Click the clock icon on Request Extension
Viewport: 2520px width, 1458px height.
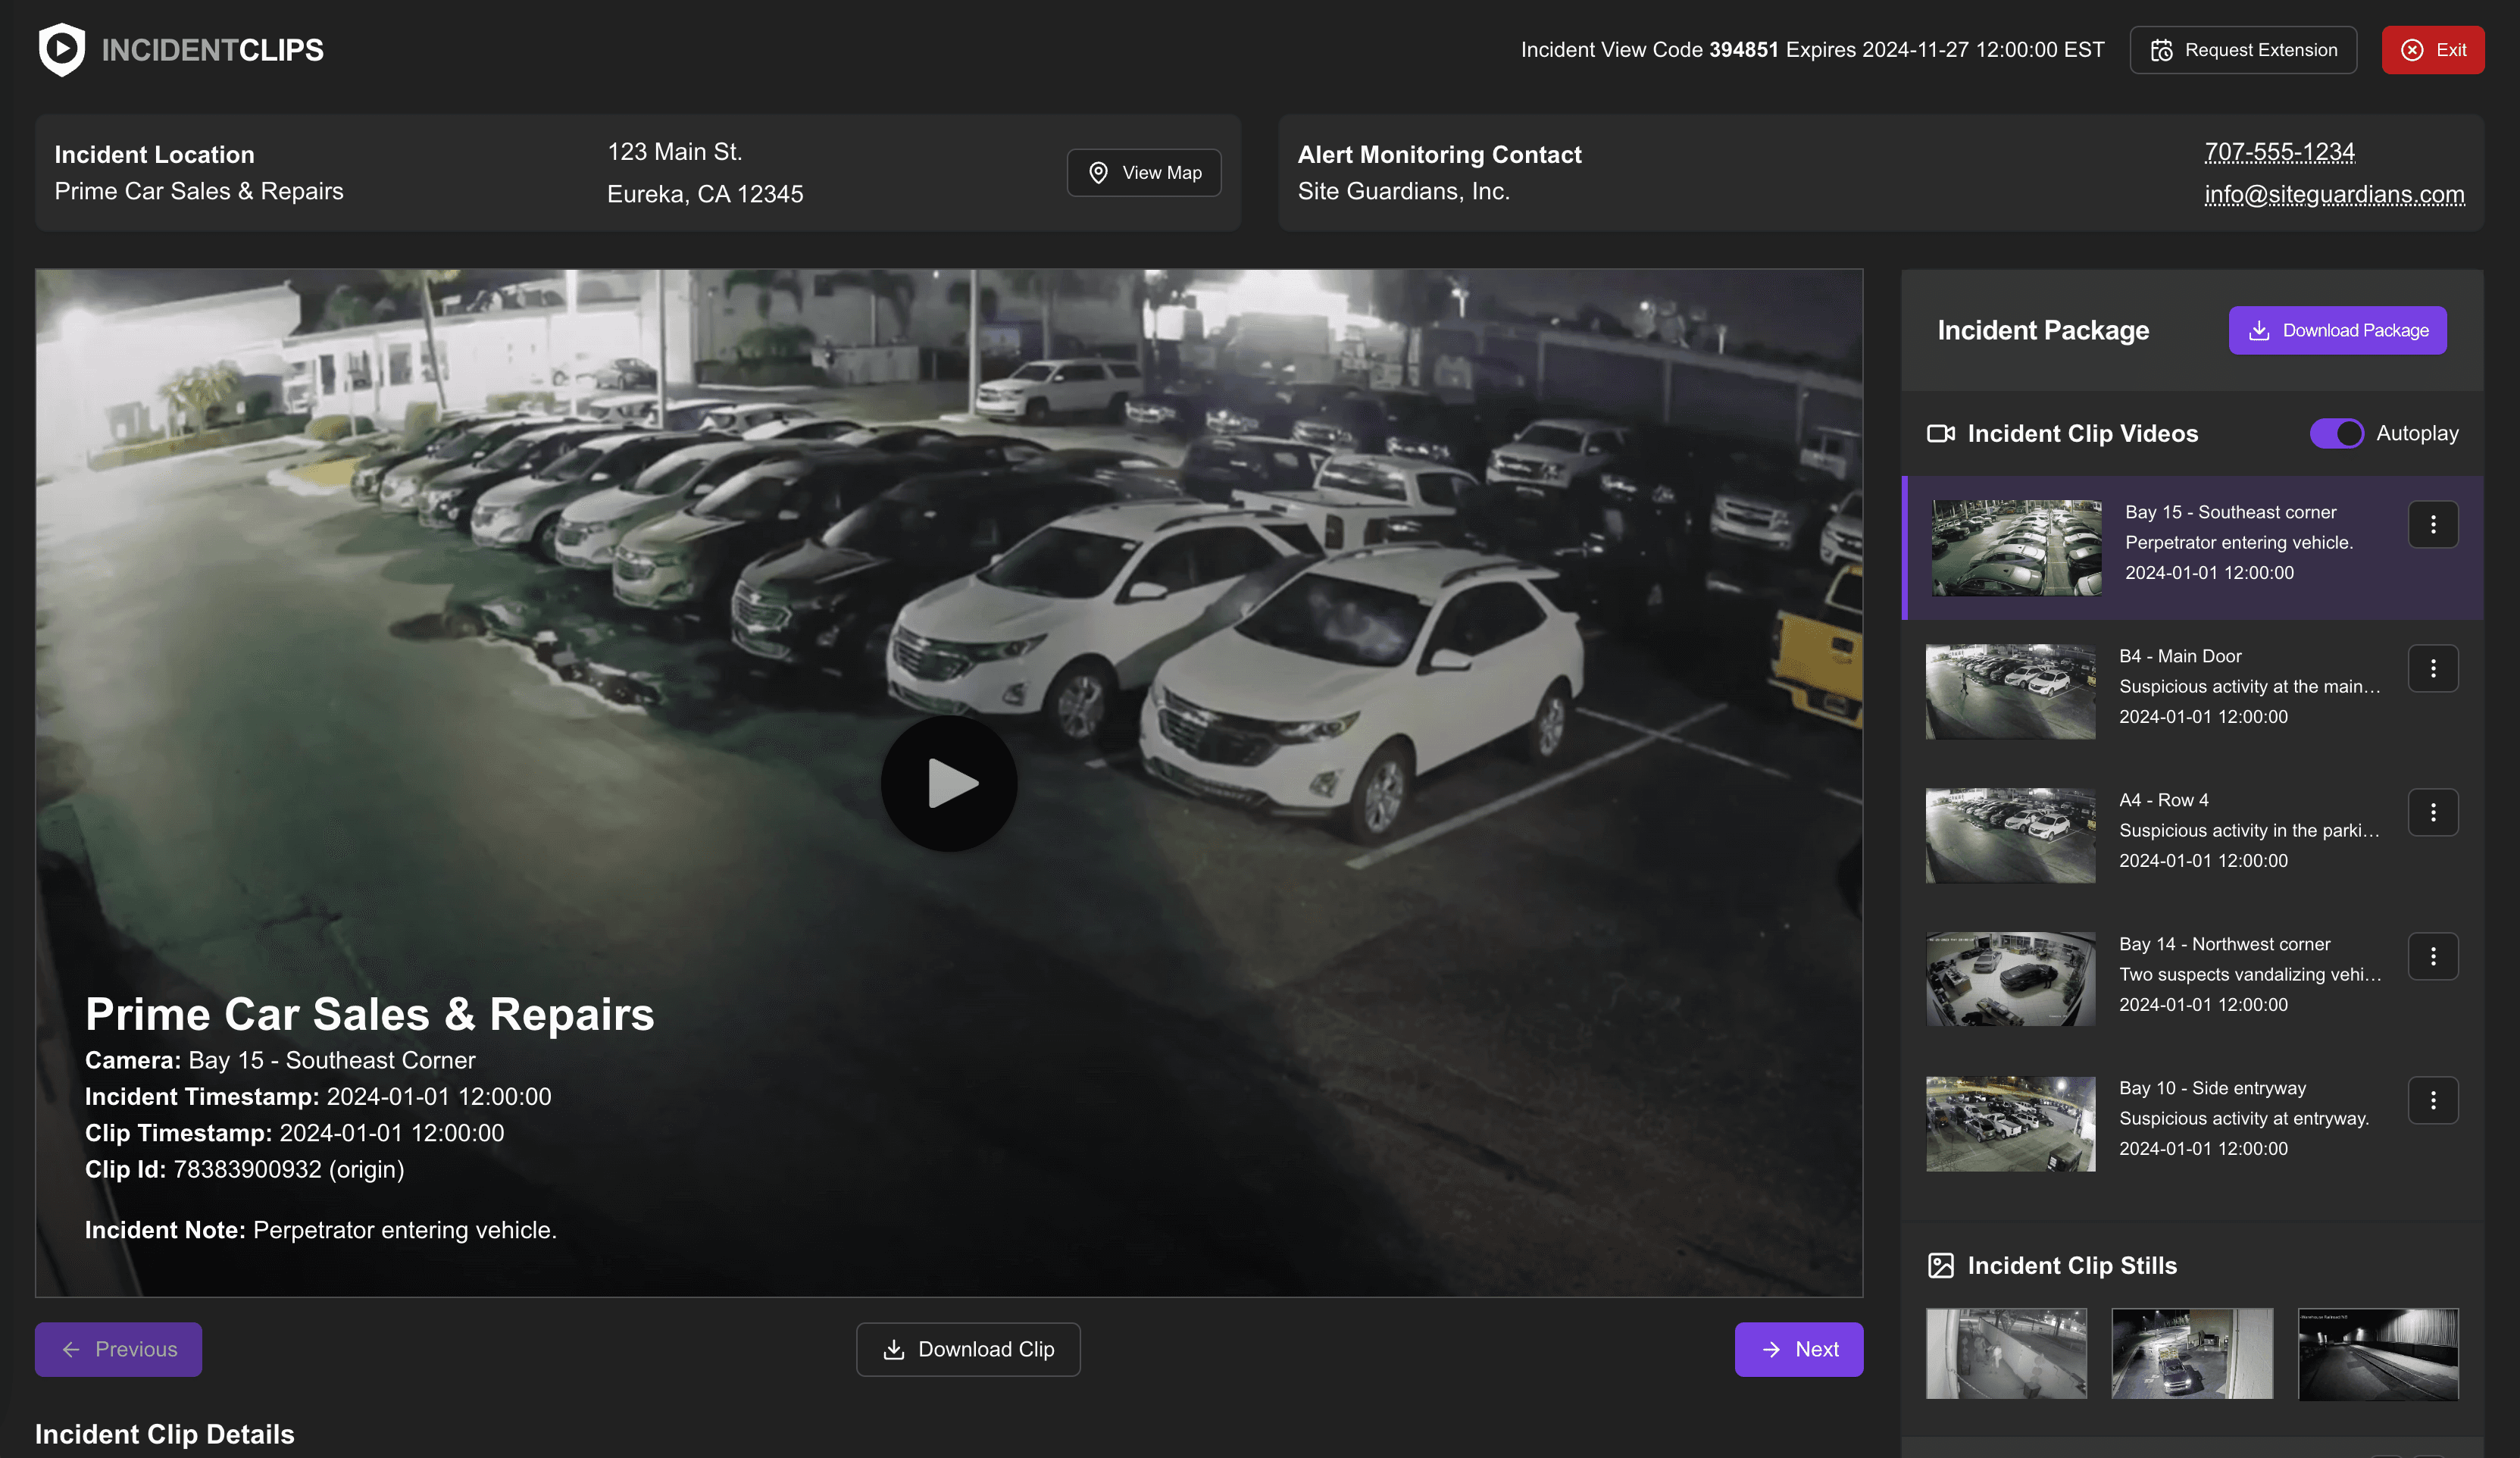pos(2160,49)
